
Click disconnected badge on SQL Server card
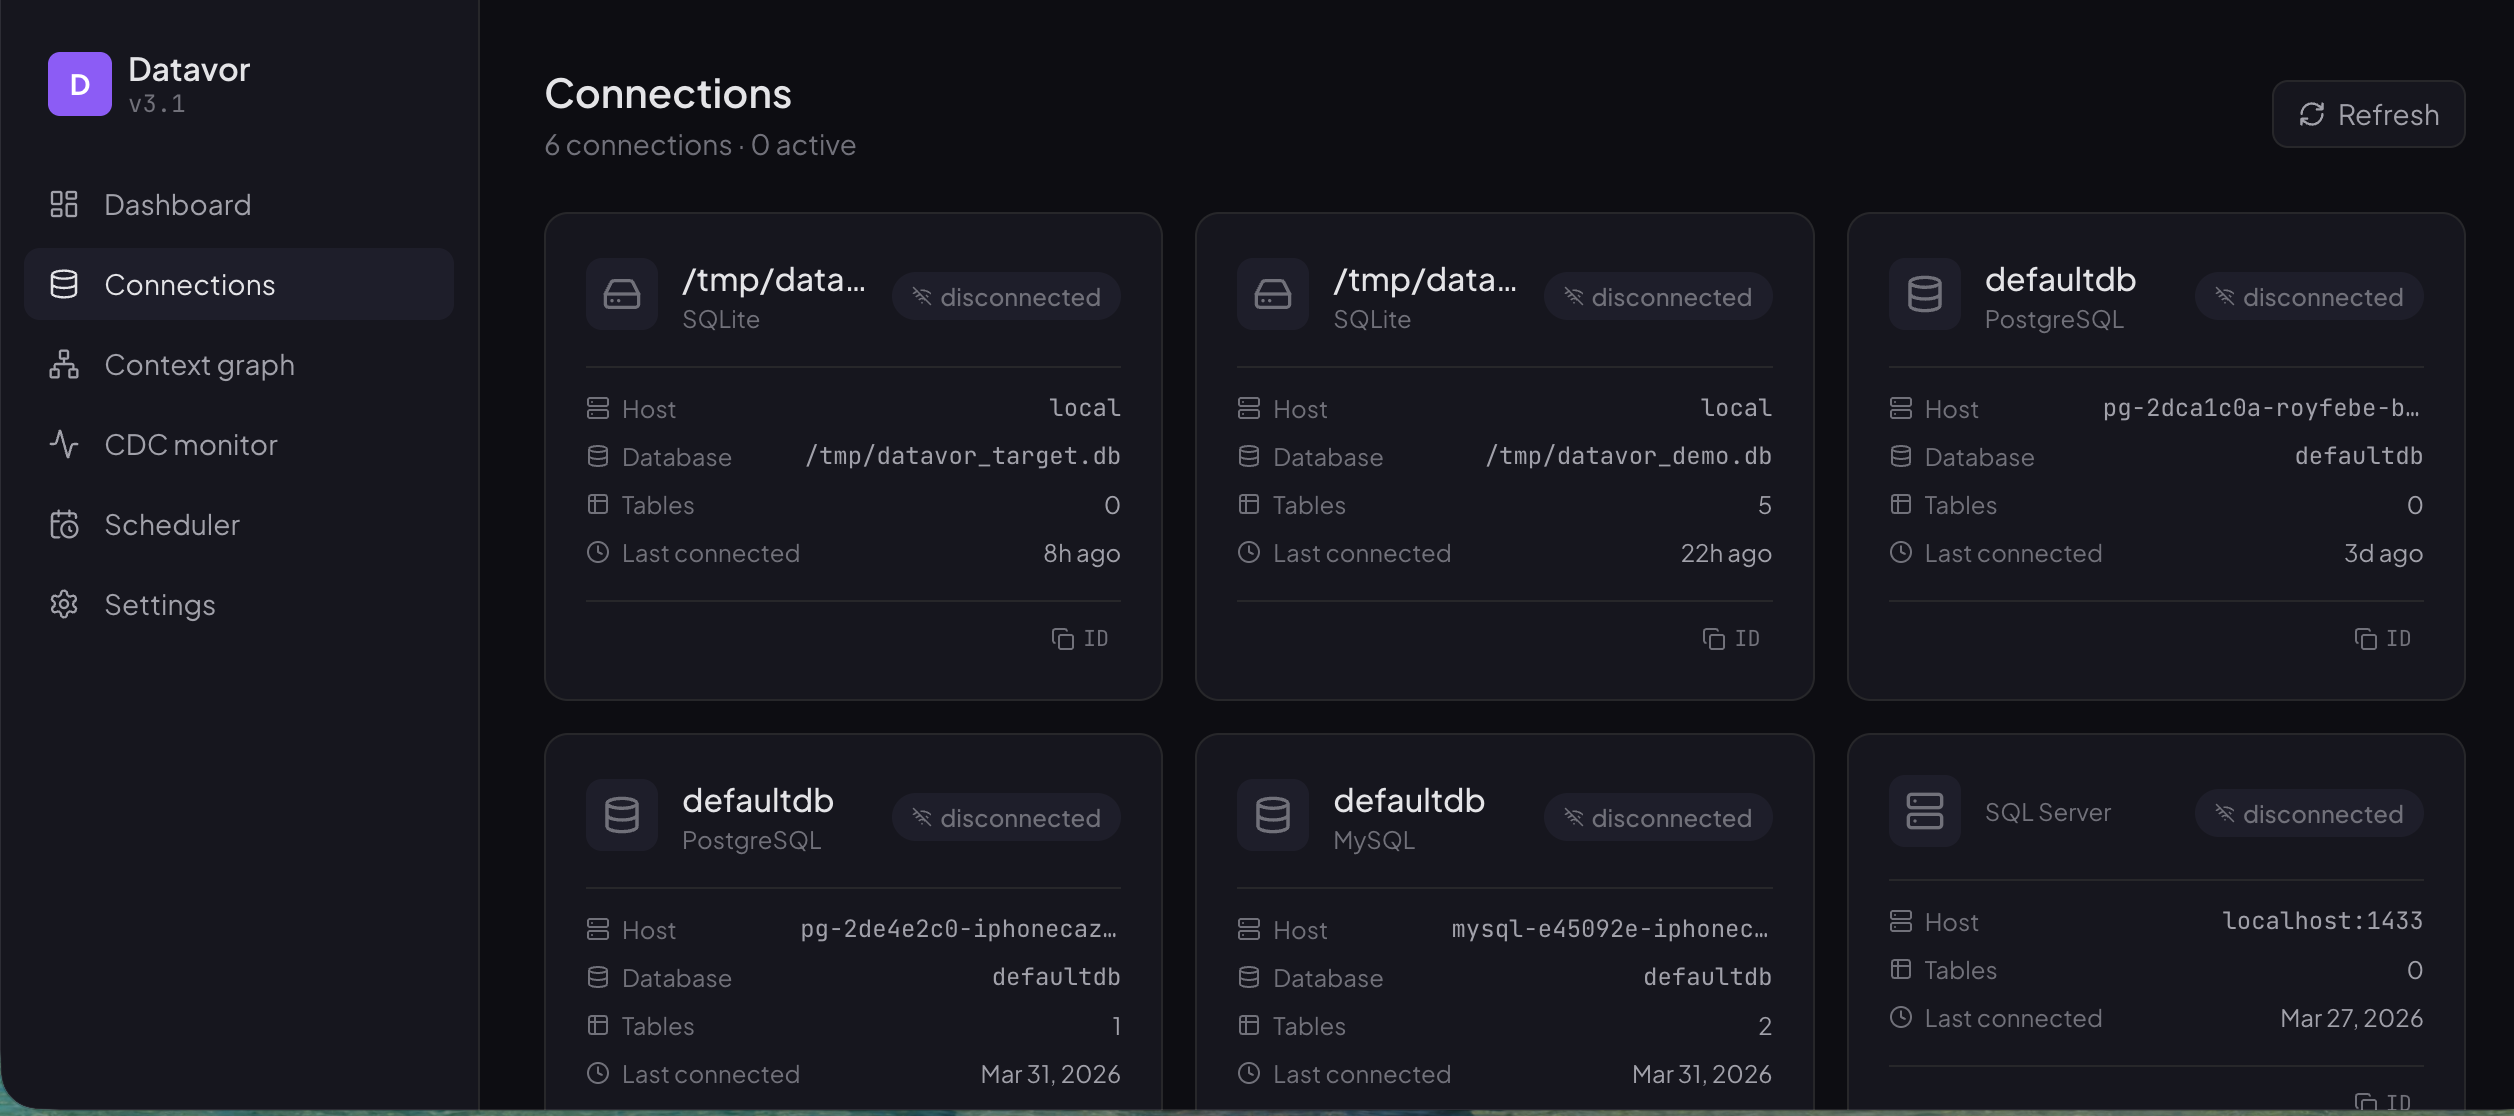tap(2309, 814)
